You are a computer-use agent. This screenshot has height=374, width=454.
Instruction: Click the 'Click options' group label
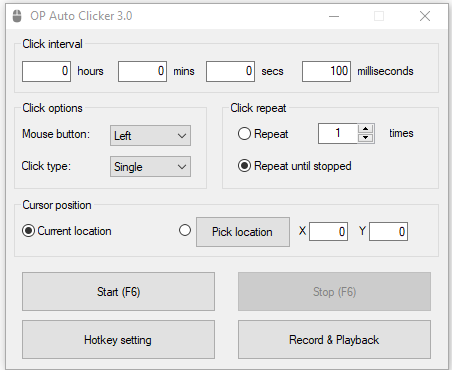pos(52,108)
